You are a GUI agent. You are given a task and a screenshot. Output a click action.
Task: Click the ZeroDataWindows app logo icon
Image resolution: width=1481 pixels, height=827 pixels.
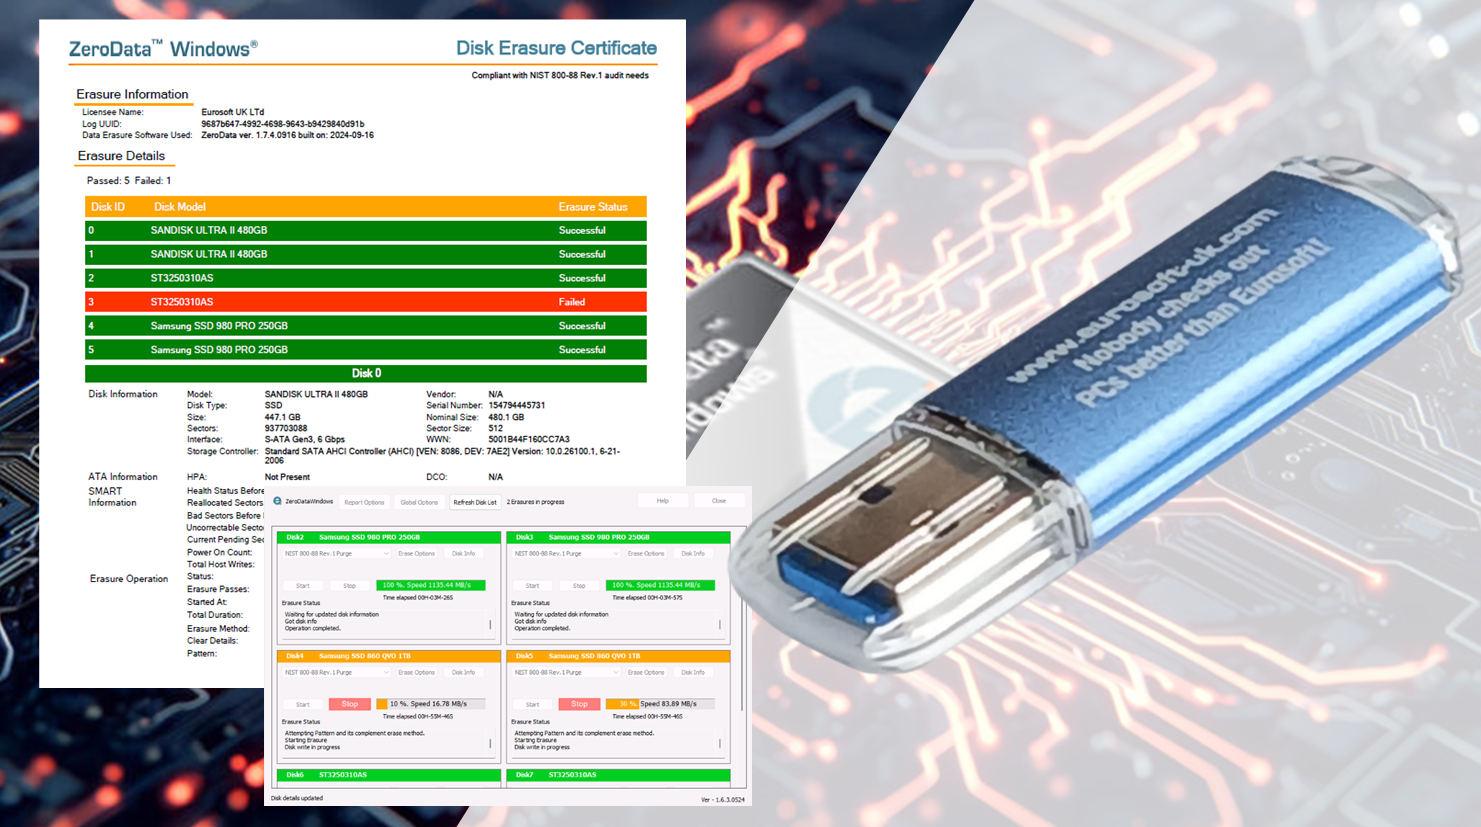pos(277,501)
